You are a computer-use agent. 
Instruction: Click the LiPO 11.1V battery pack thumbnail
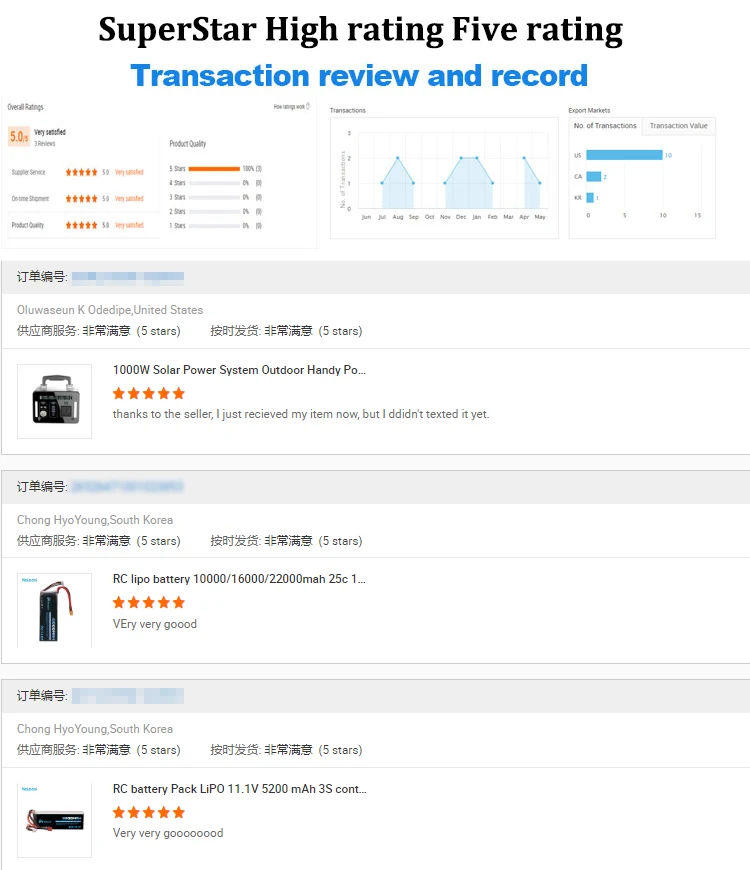click(55, 820)
